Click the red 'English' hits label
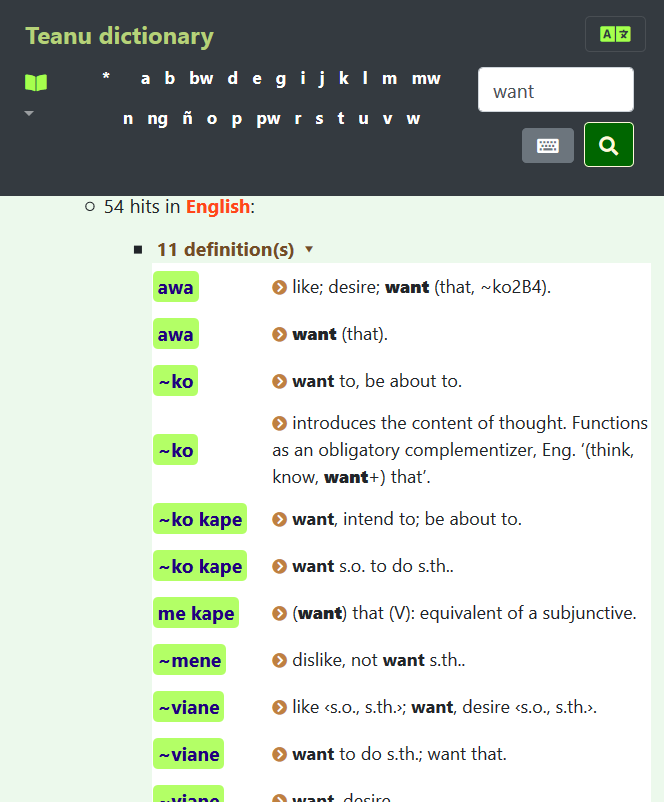Image resolution: width=664 pixels, height=802 pixels. tap(217, 207)
